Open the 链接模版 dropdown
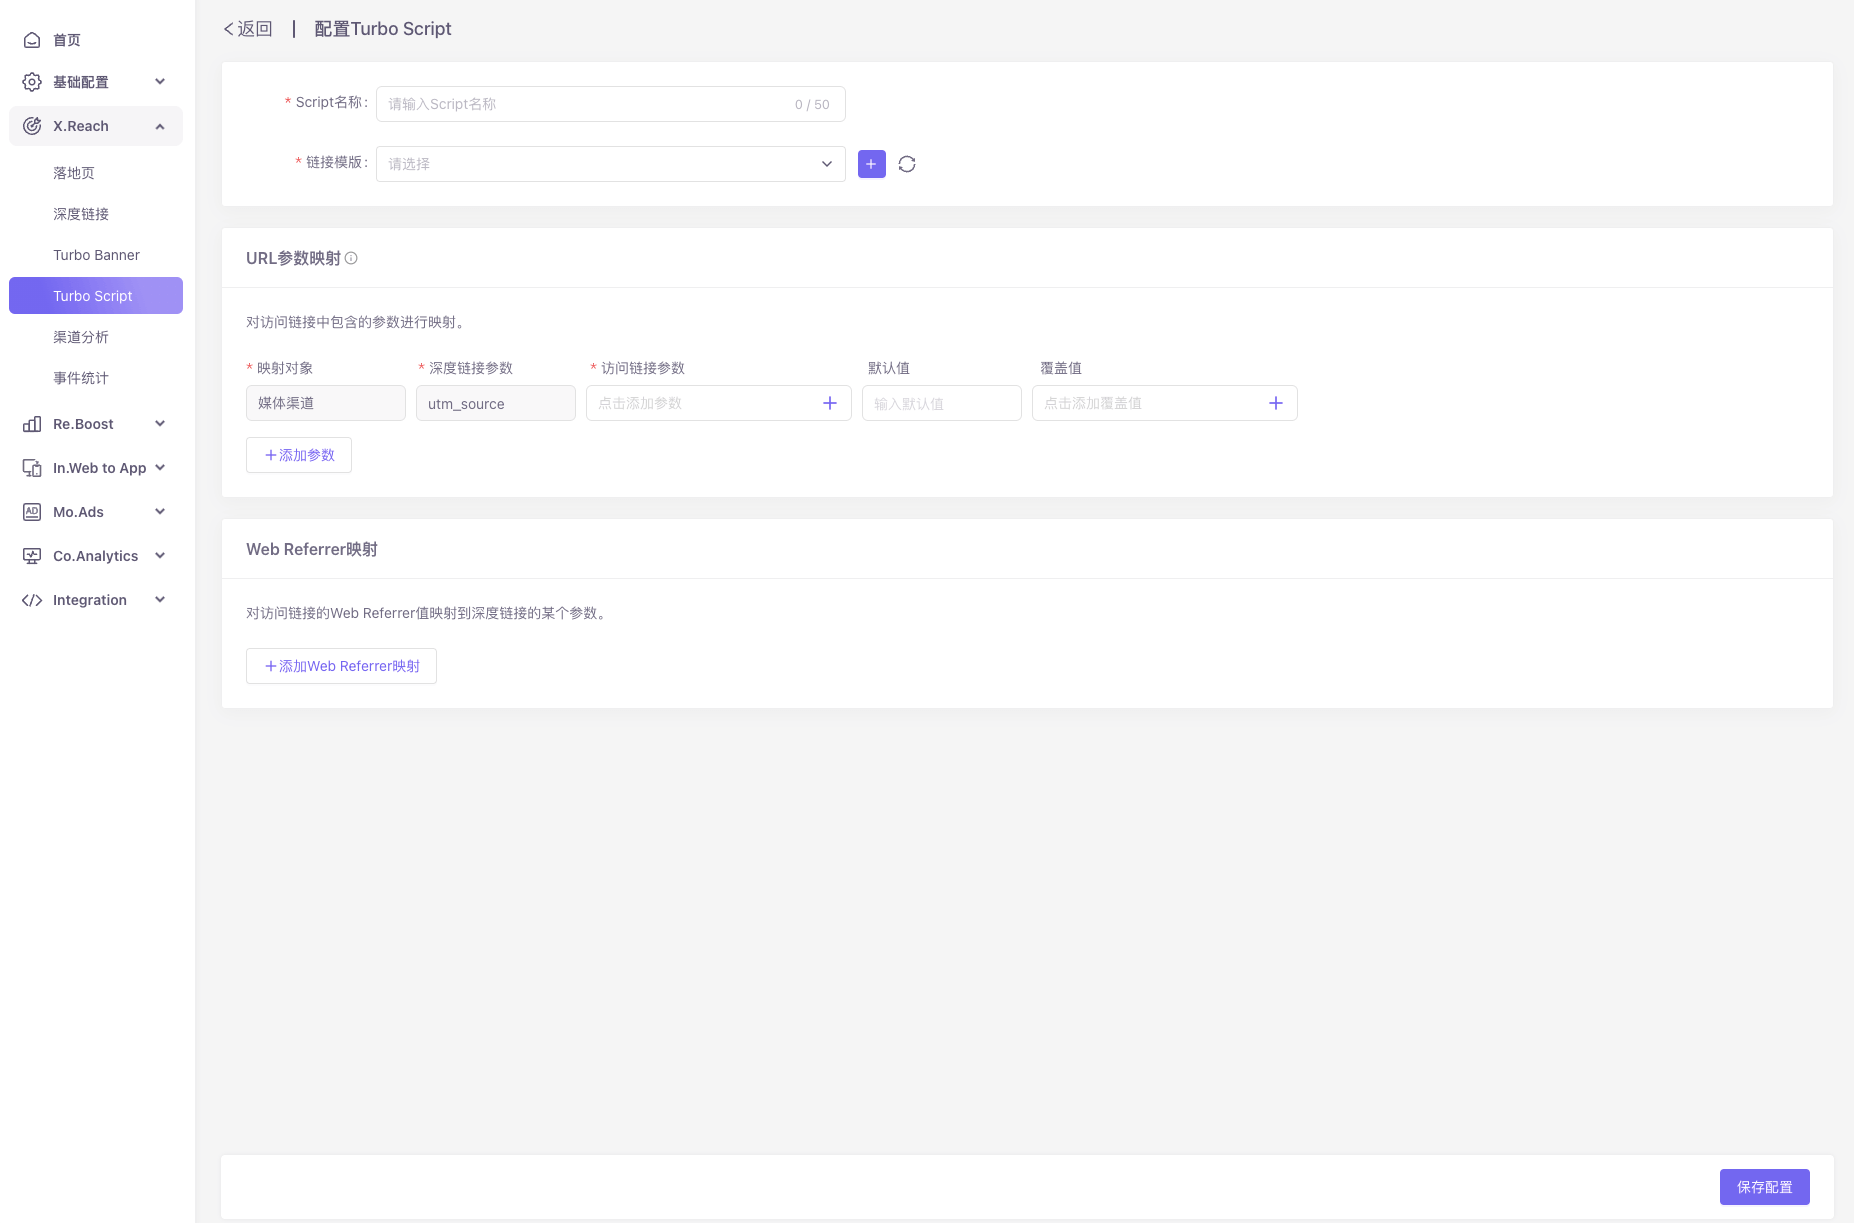The width and height of the screenshot is (1854, 1223). tap(610, 164)
